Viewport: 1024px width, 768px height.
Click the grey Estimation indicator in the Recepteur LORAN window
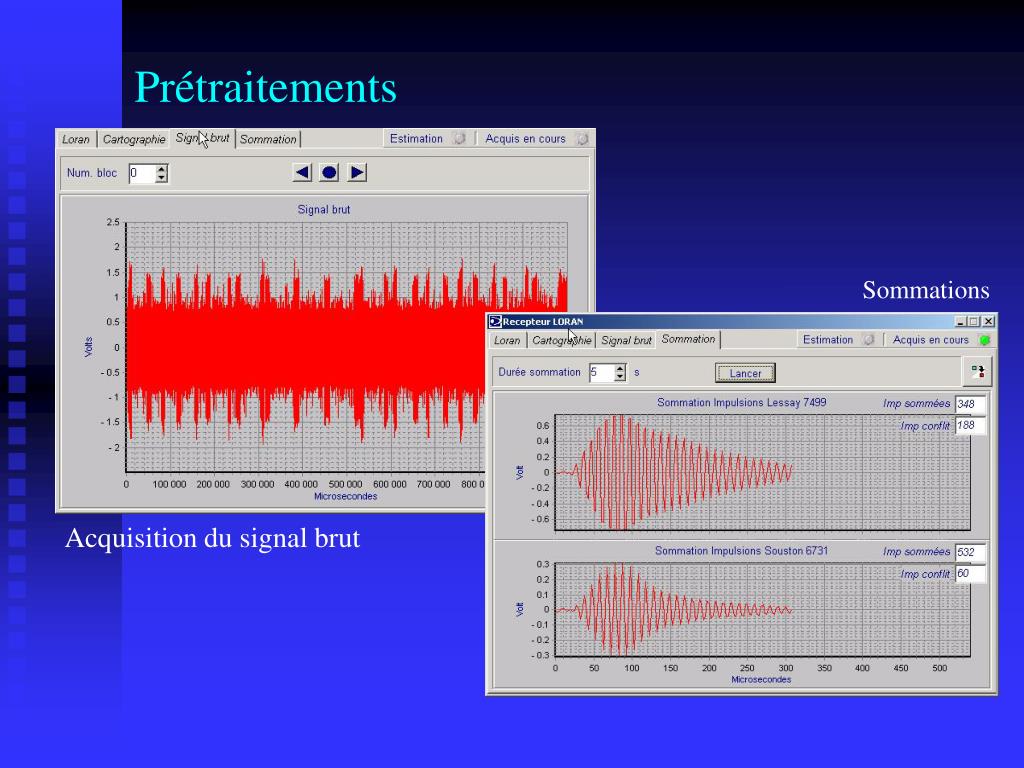869,340
